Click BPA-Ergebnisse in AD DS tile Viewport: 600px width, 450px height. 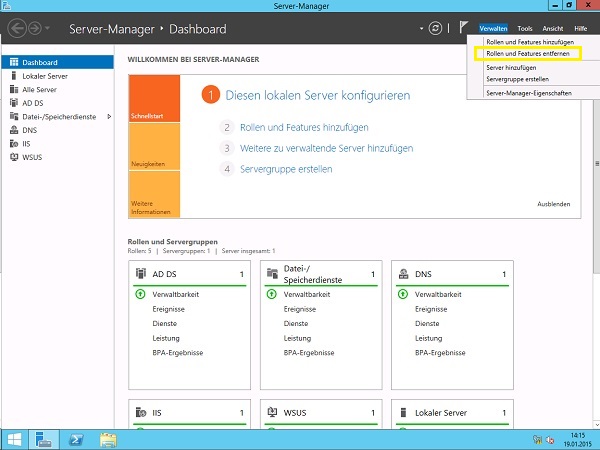(178, 352)
